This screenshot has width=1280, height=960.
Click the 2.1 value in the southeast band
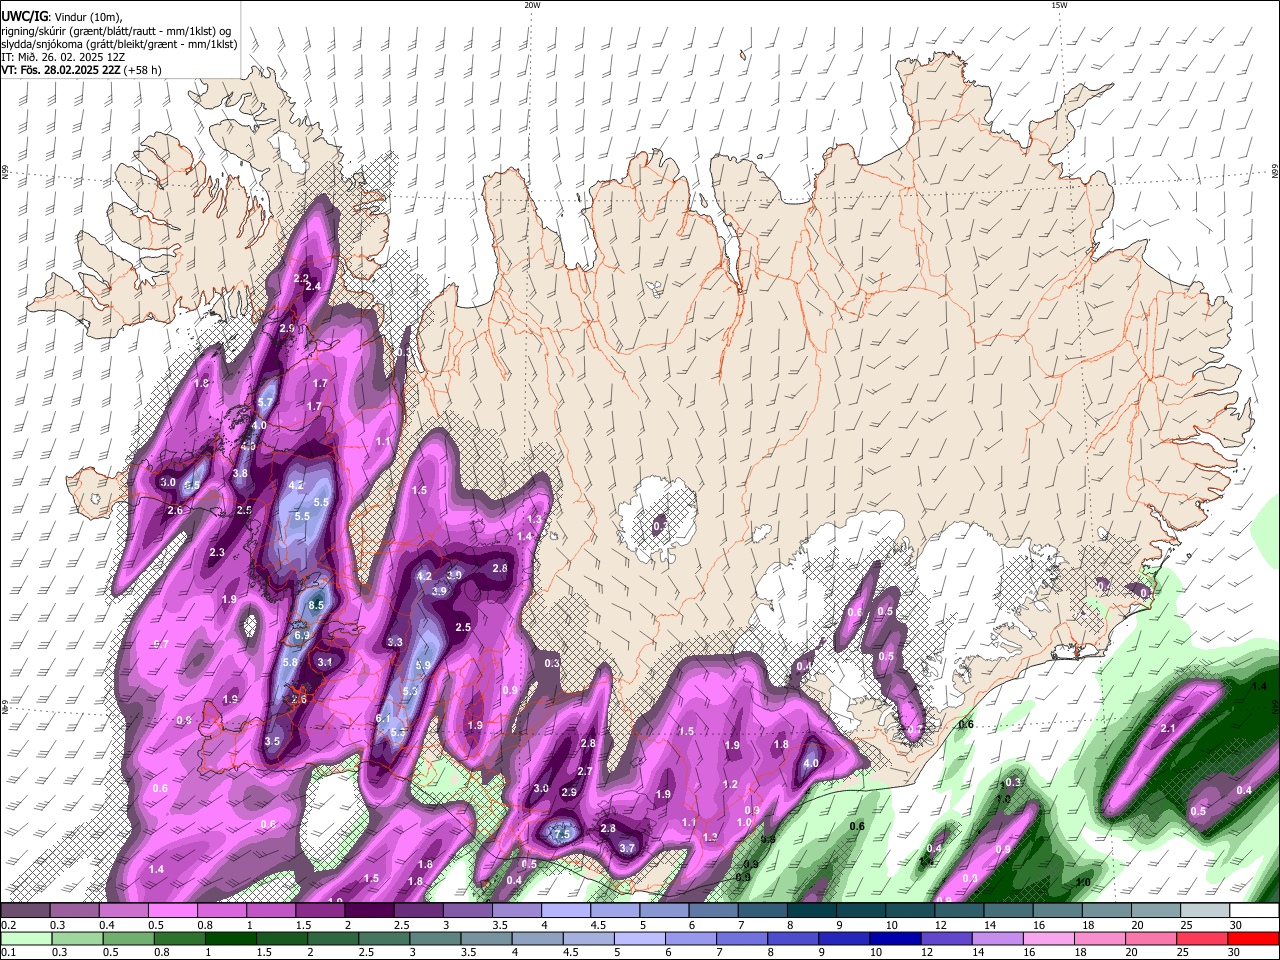point(1168,728)
